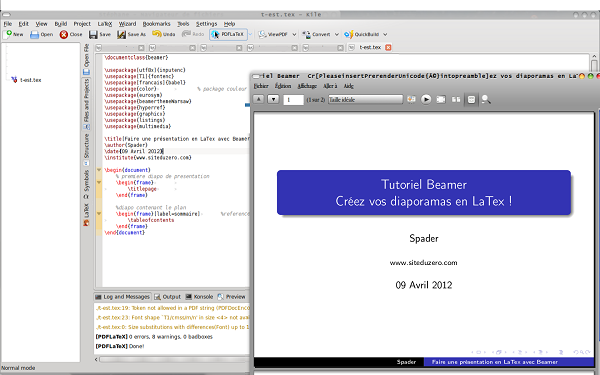
Task: Go to next page in PDF viewer
Action: click(273, 99)
